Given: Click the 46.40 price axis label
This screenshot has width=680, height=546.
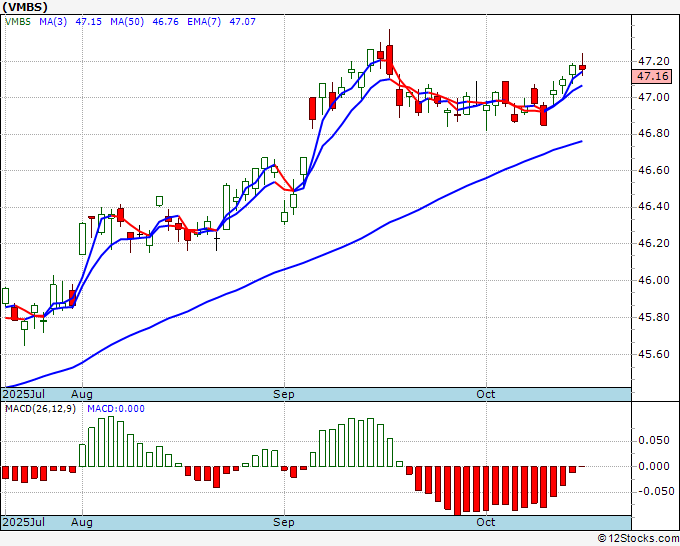Looking at the screenshot, I should click(654, 207).
